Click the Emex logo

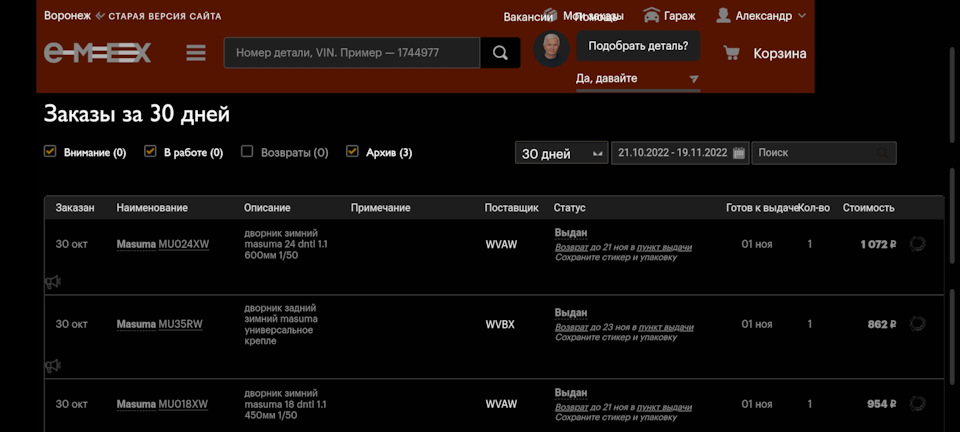click(97, 53)
